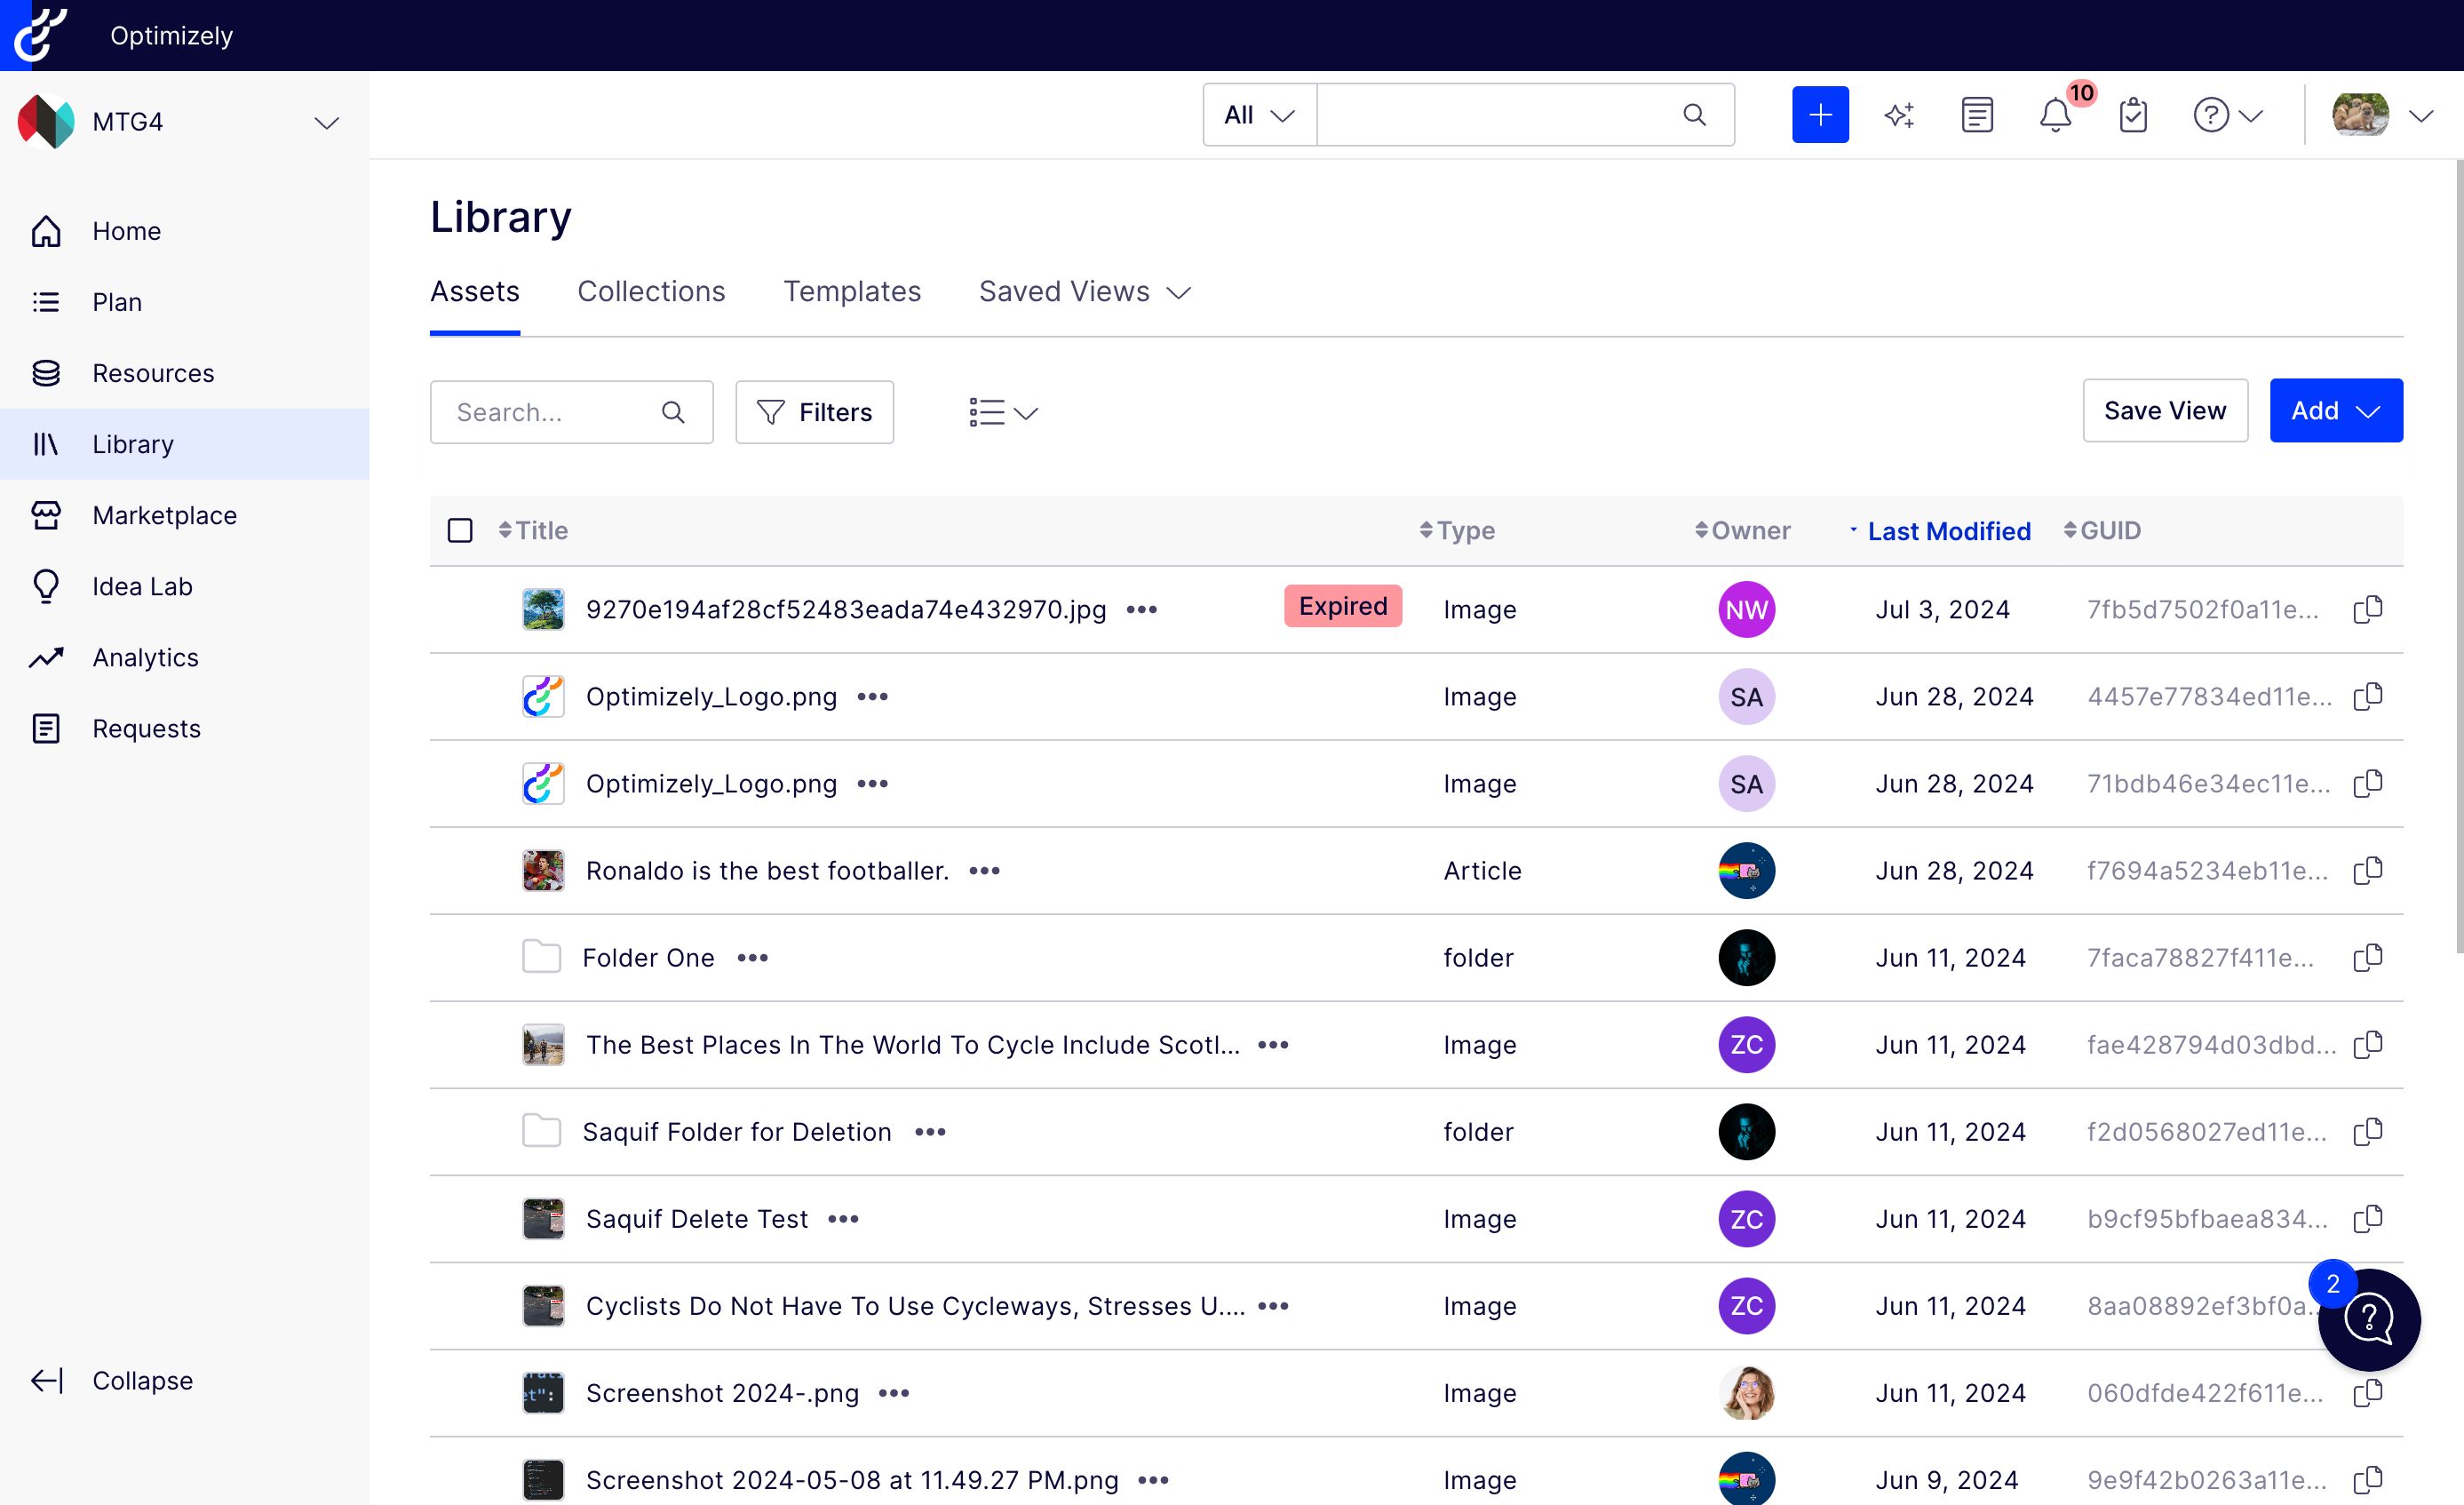
Task: Click Save View button
Action: 2163,410
